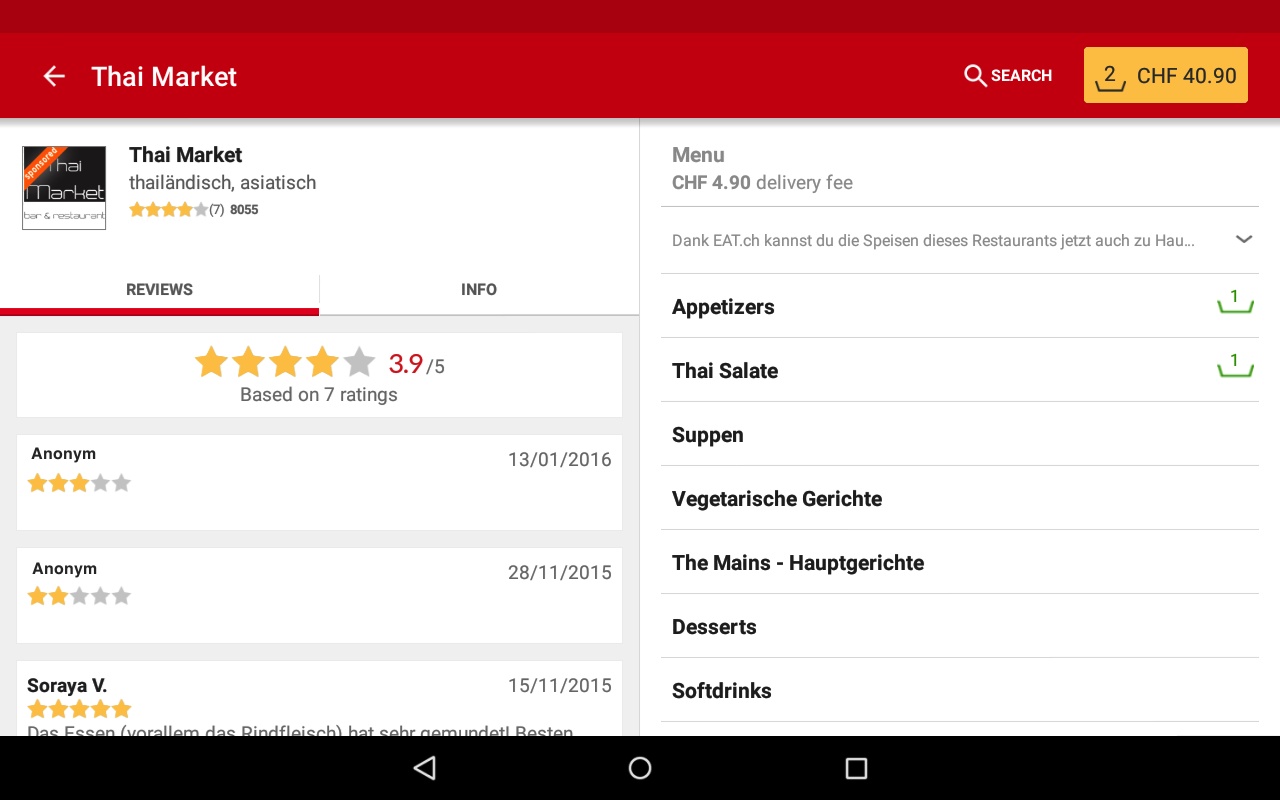Switch to the Info tab

coord(479,289)
